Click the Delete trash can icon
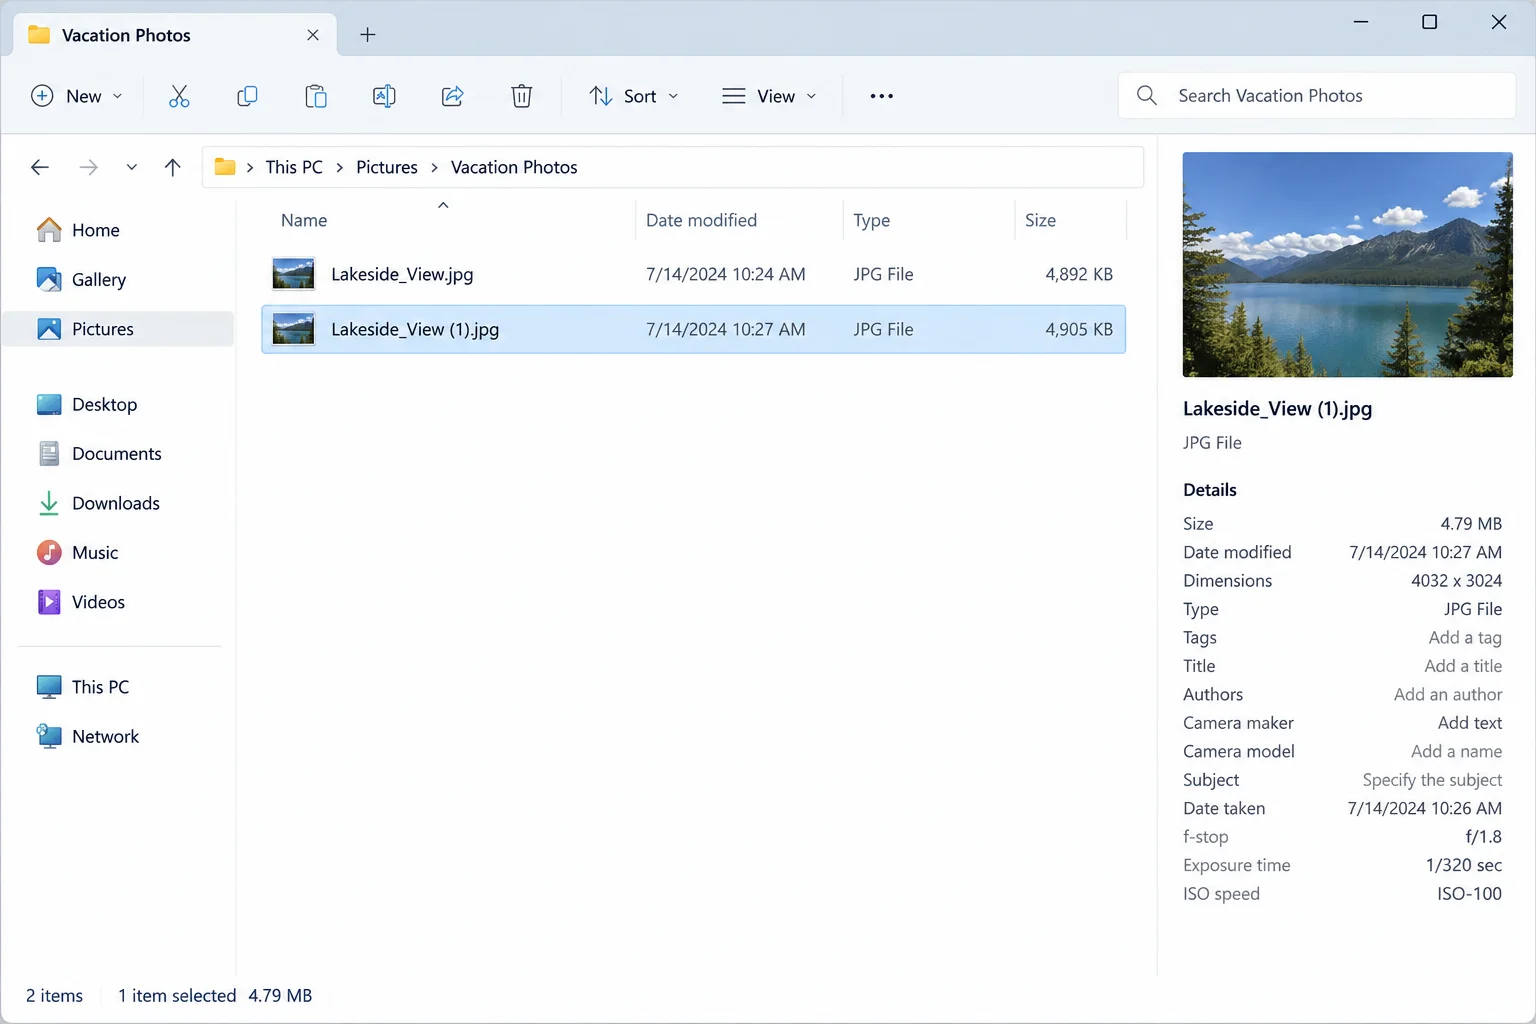This screenshot has width=1536, height=1024. click(521, 96)
